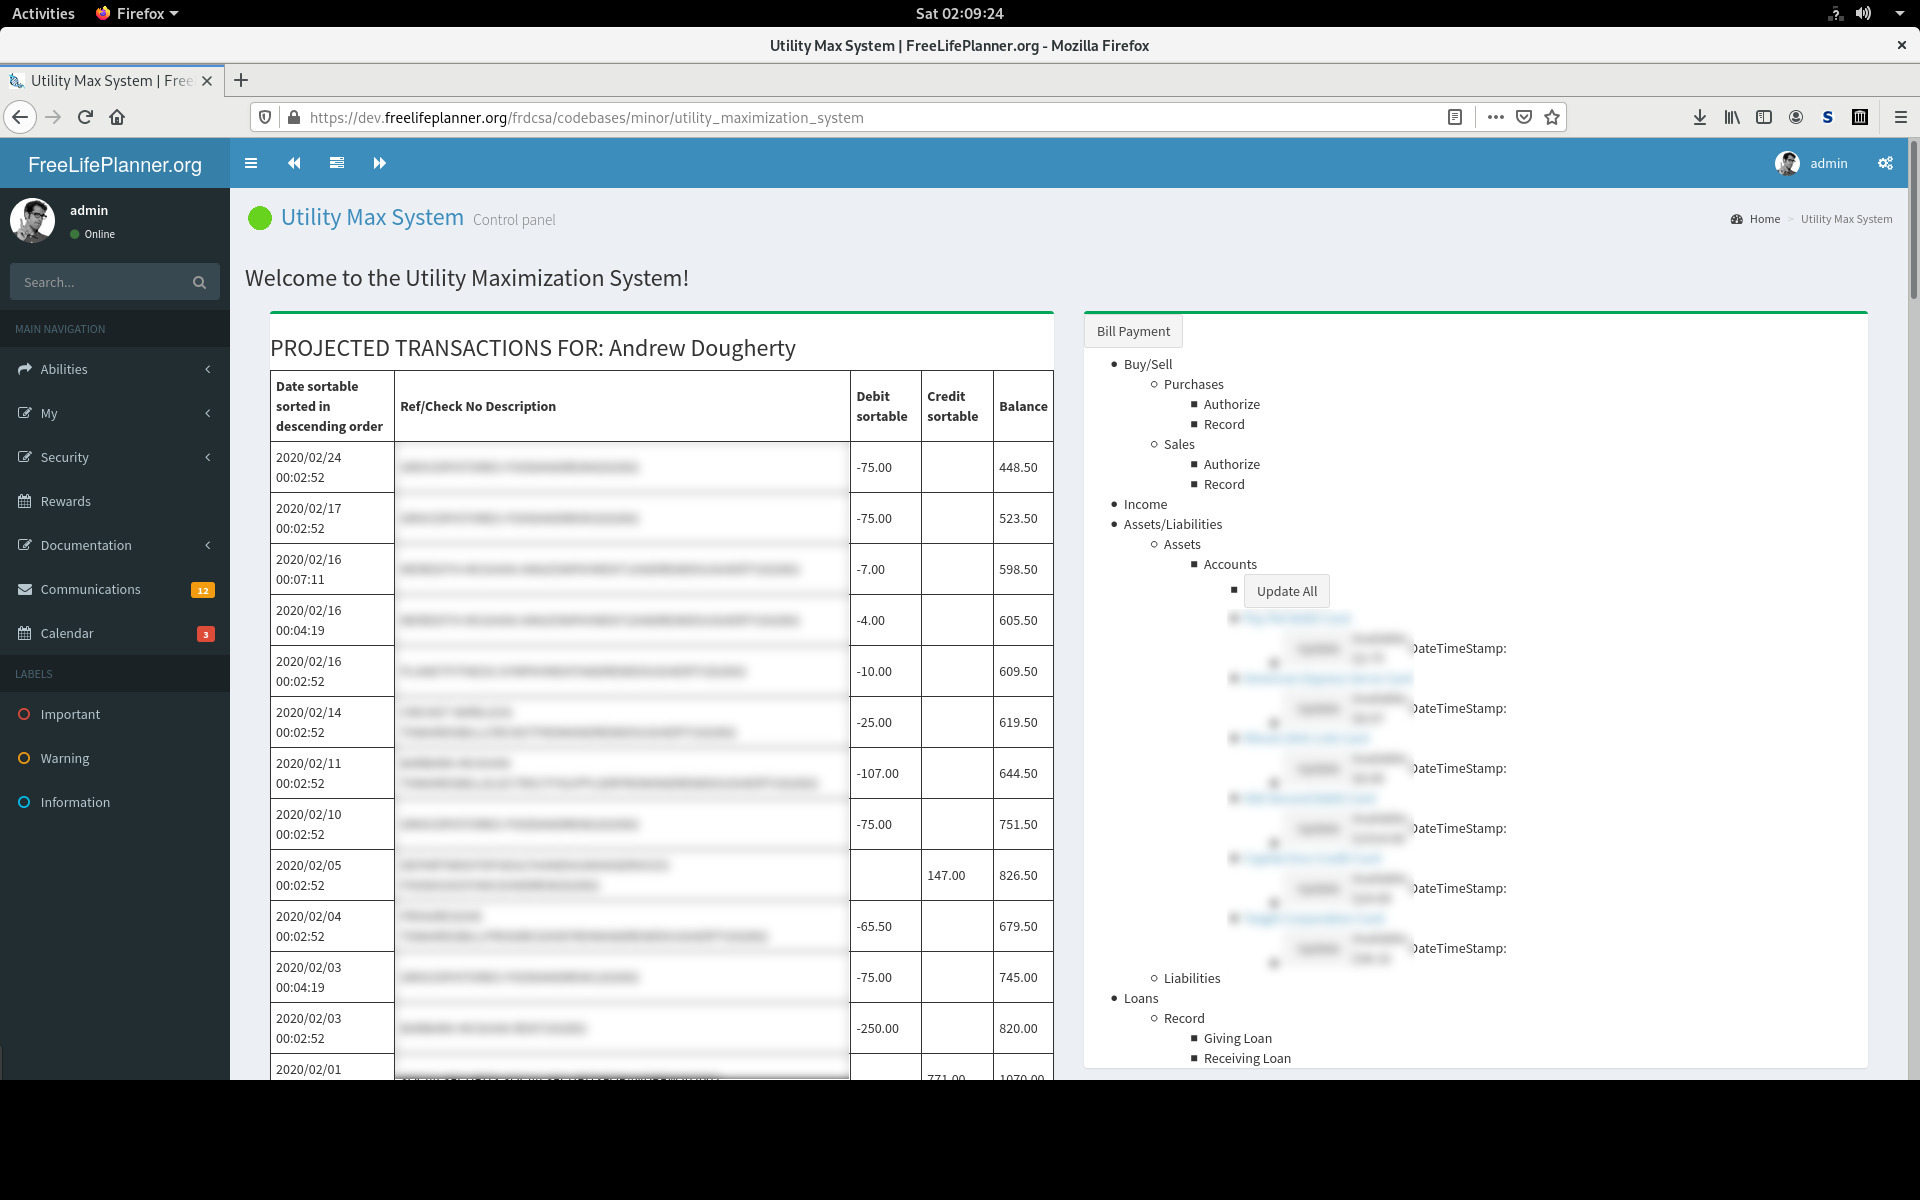Select the Bill Payment tab
The width and height of the screenshot is (1920, 1200).
pyautogui.click(x=1133, y=330)
